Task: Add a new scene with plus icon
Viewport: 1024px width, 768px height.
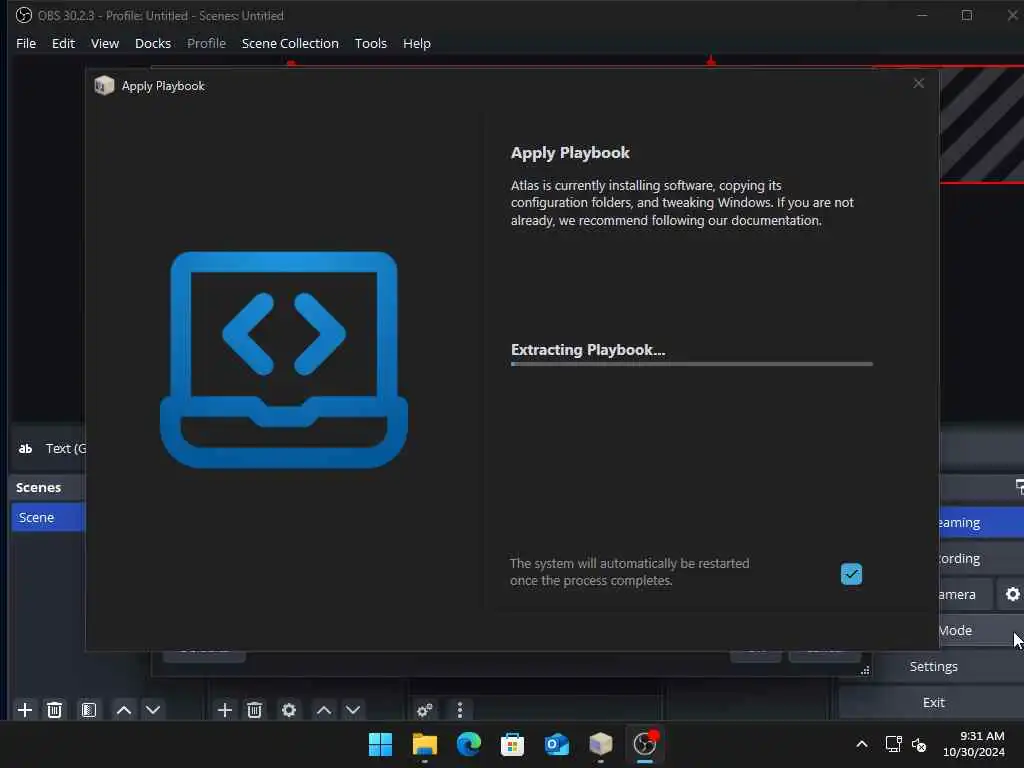Action: pyautogui.click(x=25, y=710)
